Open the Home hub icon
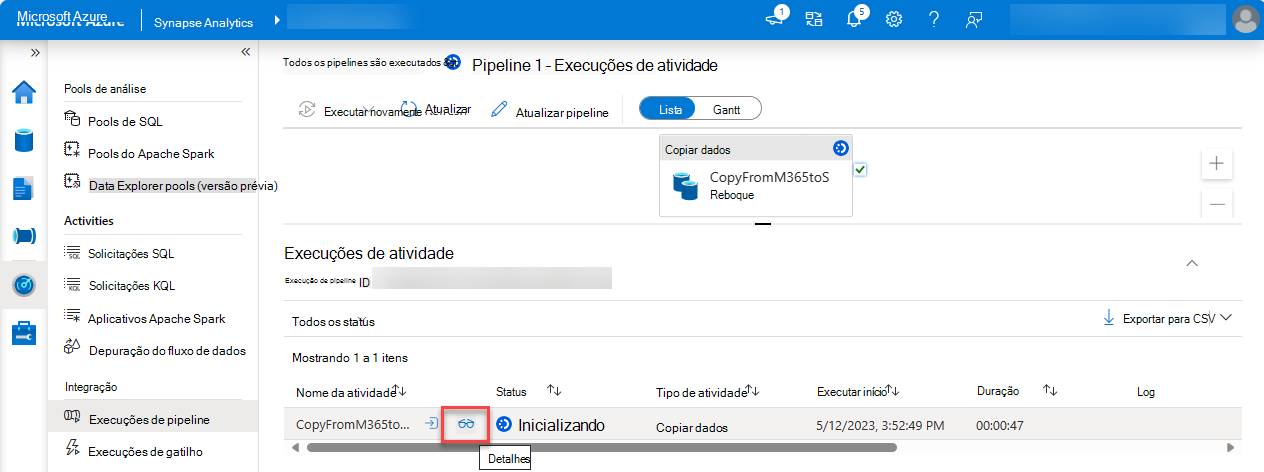Image resolution: width=1264 pixels, height=472 pixels. pyautogui.click(x=24, y=92)
